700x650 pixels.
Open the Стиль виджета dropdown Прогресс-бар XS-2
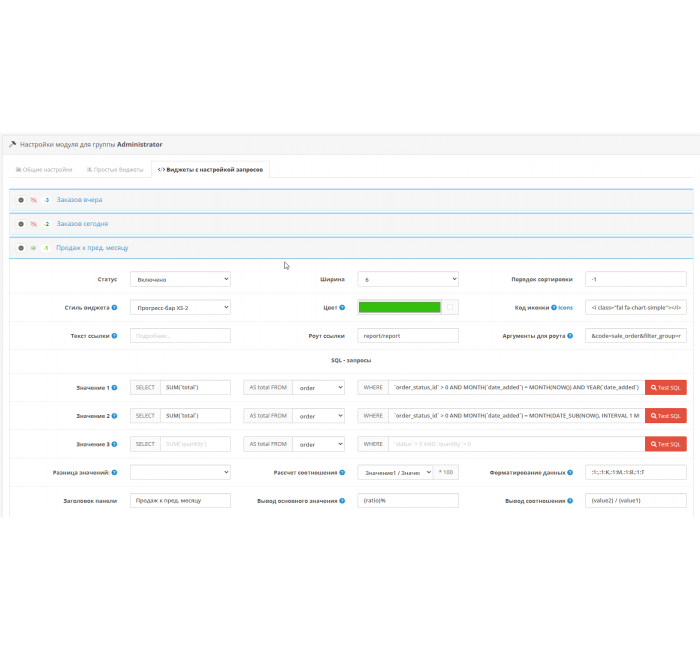(180, 308)
